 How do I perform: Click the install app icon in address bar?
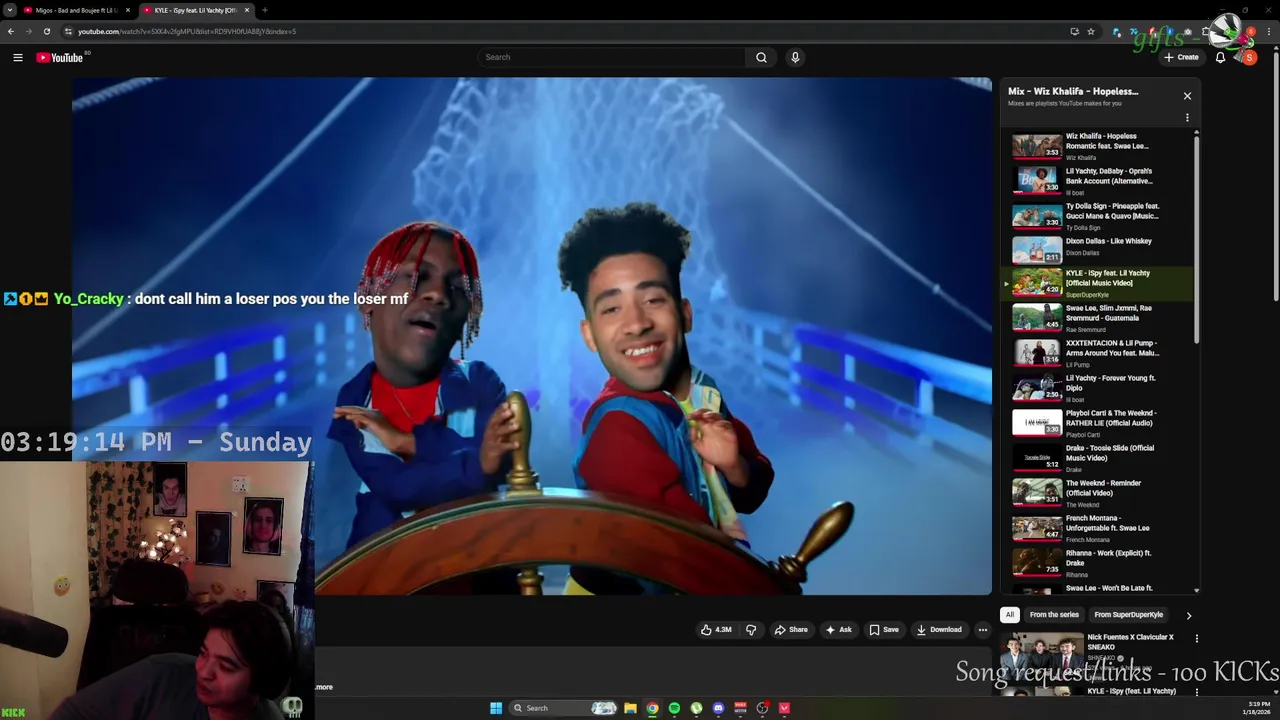pos(1074,31)
